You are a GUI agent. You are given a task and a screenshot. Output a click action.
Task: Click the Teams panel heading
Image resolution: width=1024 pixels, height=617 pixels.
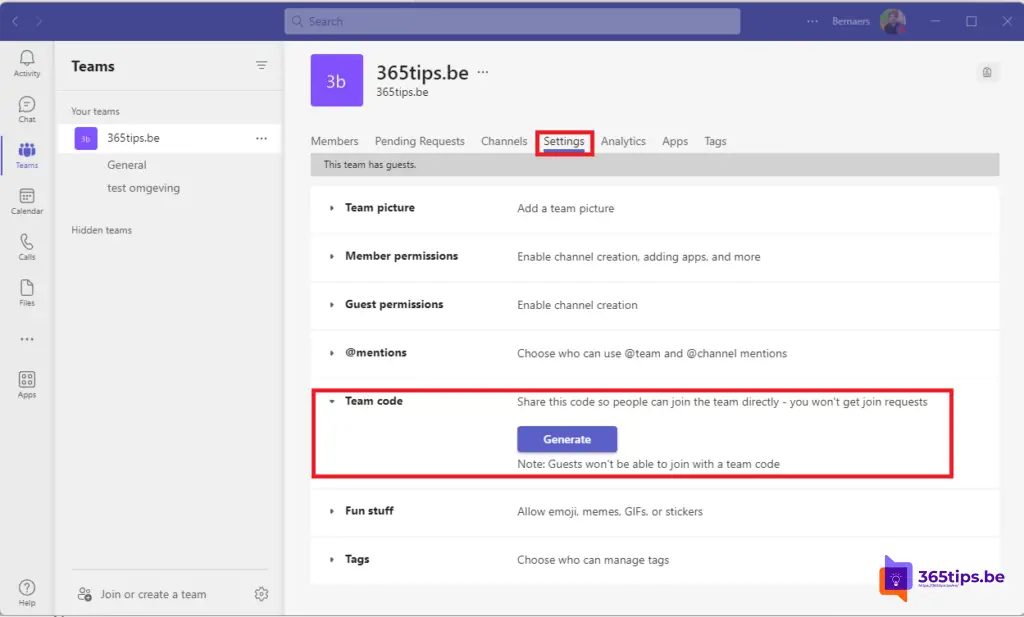coord(93,66)
